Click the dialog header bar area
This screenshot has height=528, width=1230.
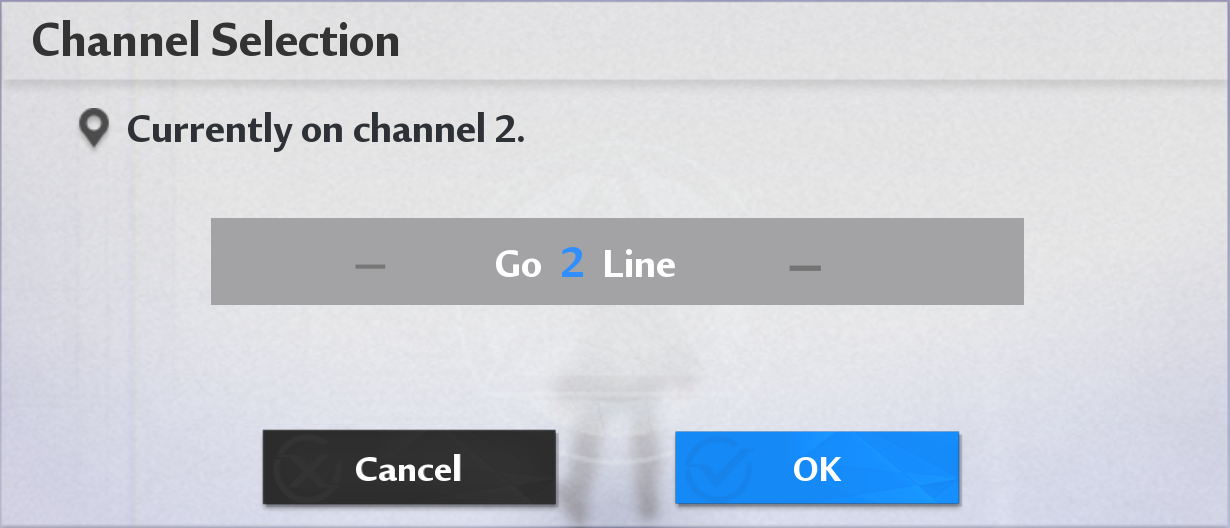800,41
